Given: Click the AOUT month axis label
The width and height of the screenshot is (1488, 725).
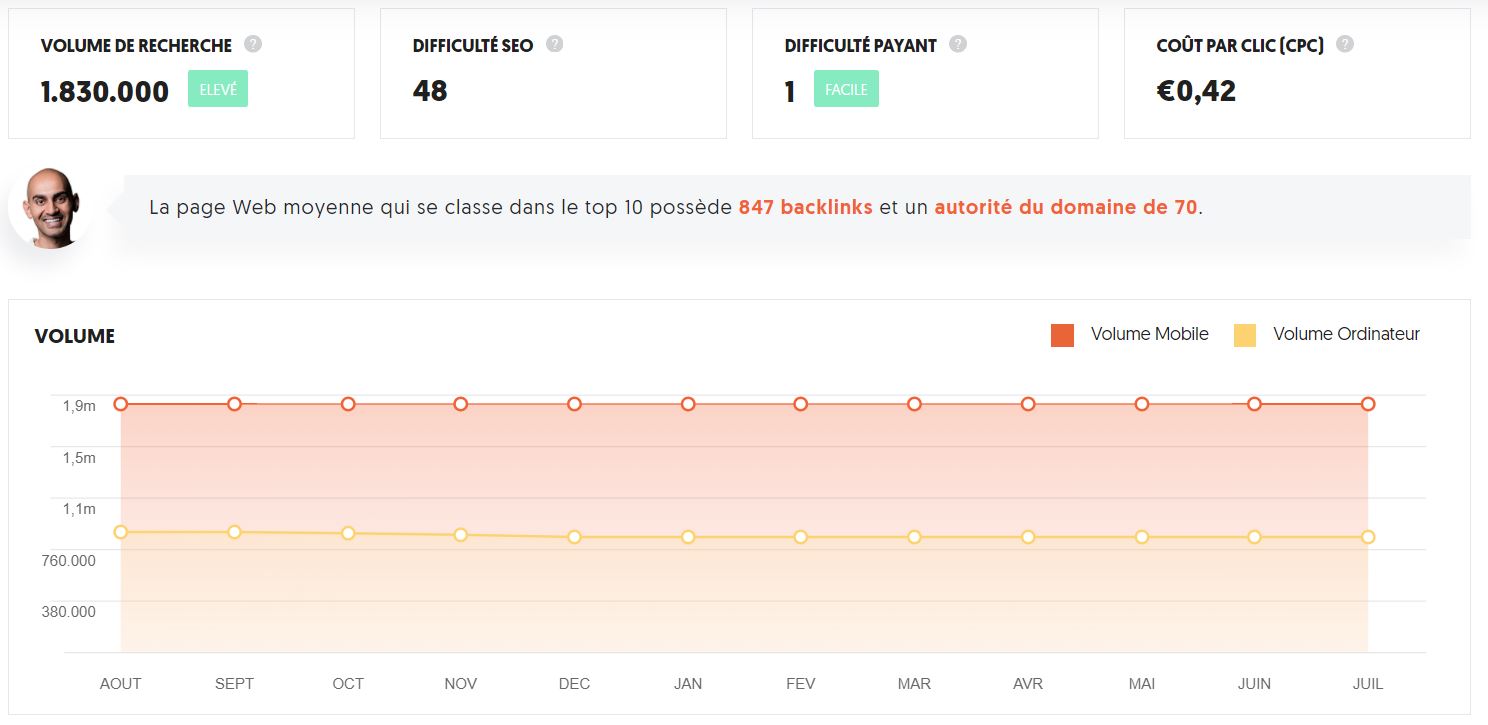Looking at the screenshot, I should coord(121,684).
